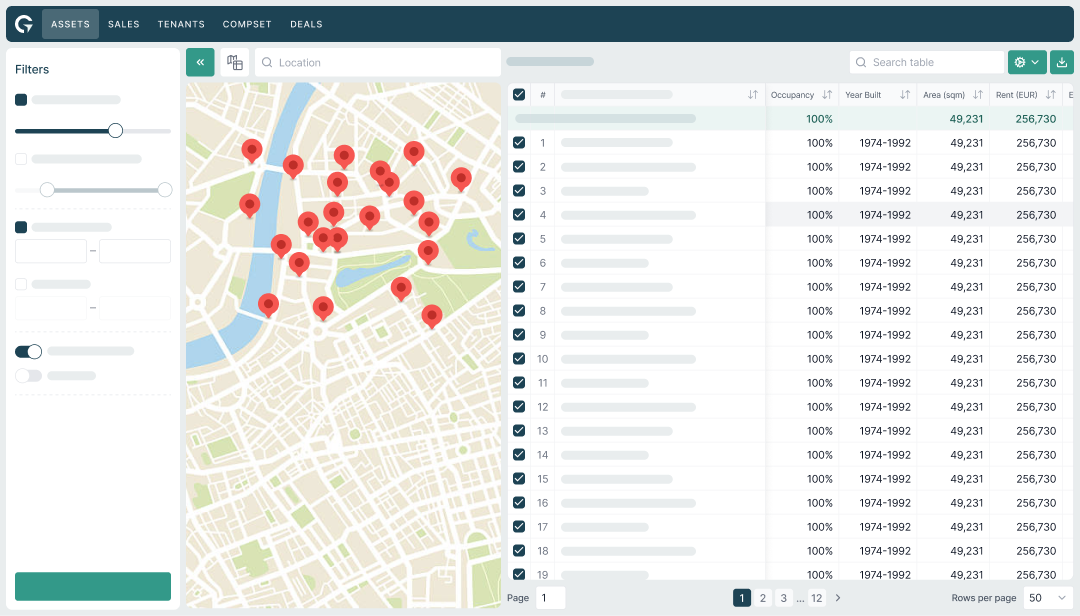Toggle the map/table layout view icon

click(235, 62)
